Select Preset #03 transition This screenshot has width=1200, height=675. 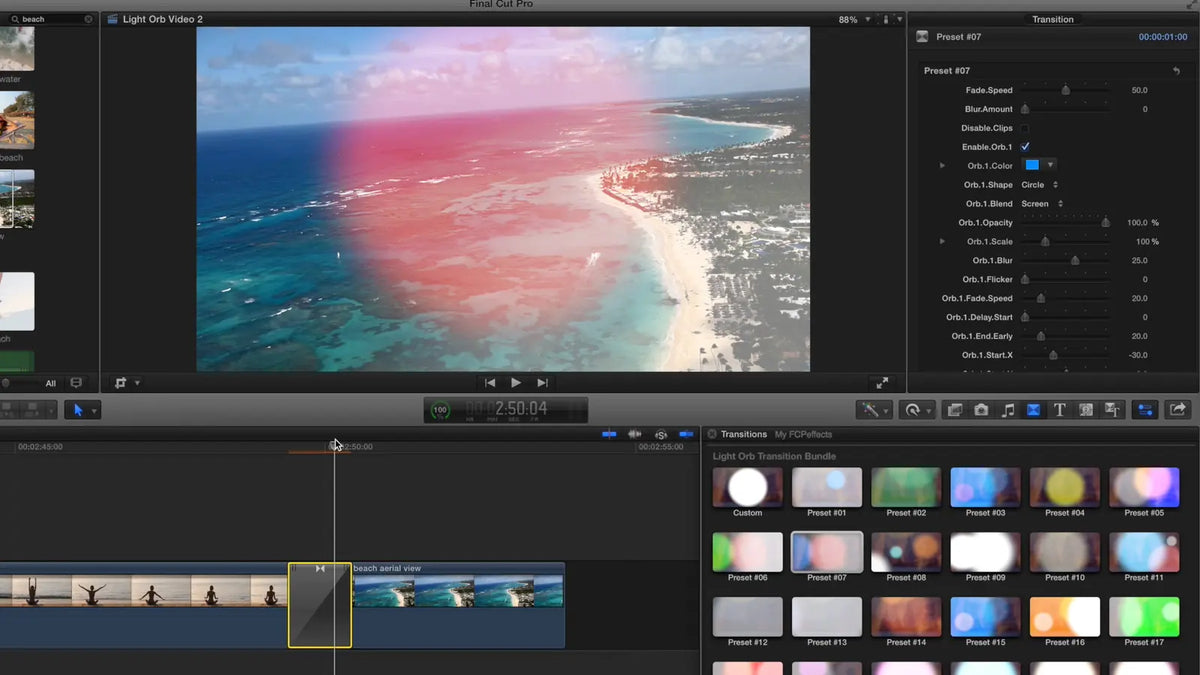985,487
